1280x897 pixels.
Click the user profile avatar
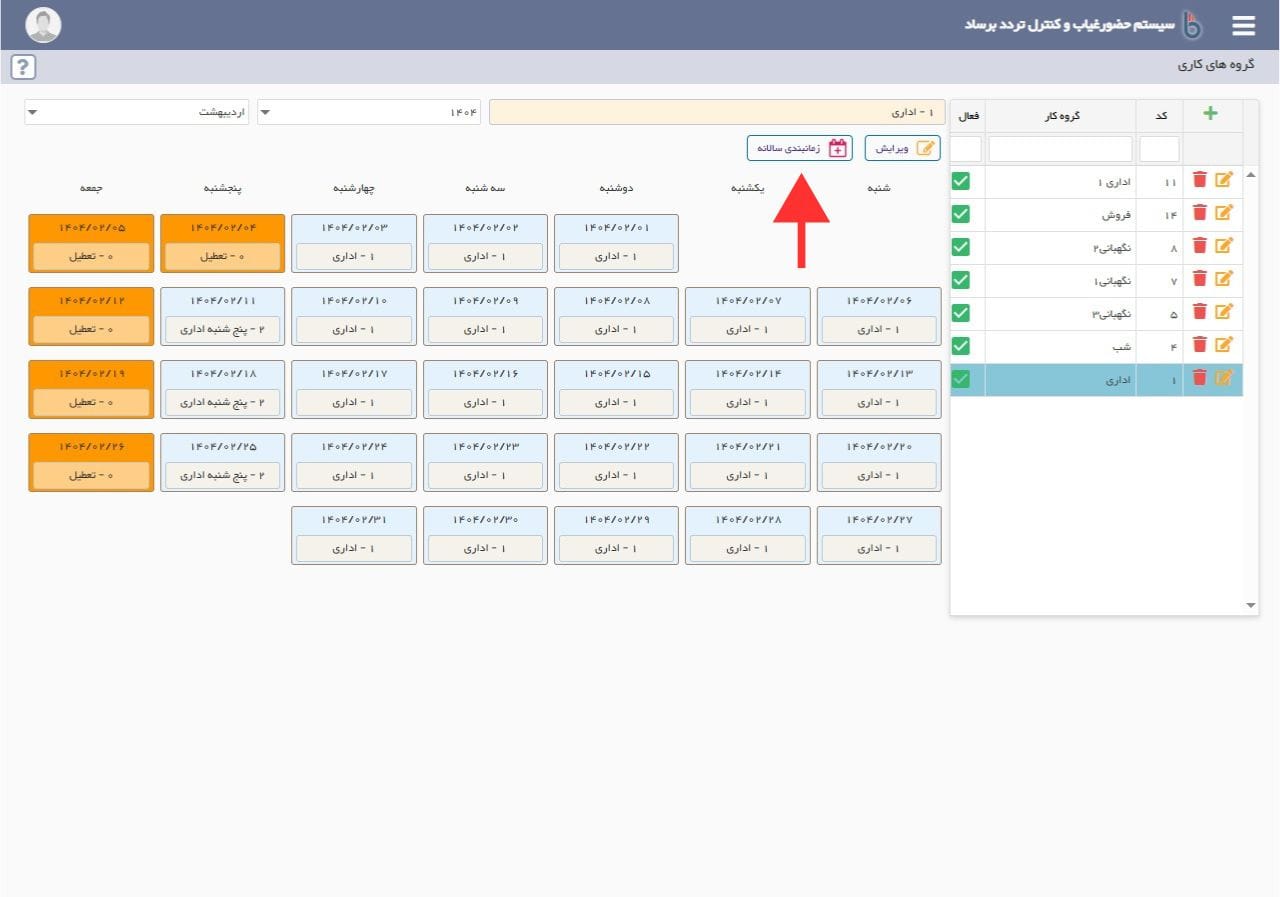coord(43,25)
